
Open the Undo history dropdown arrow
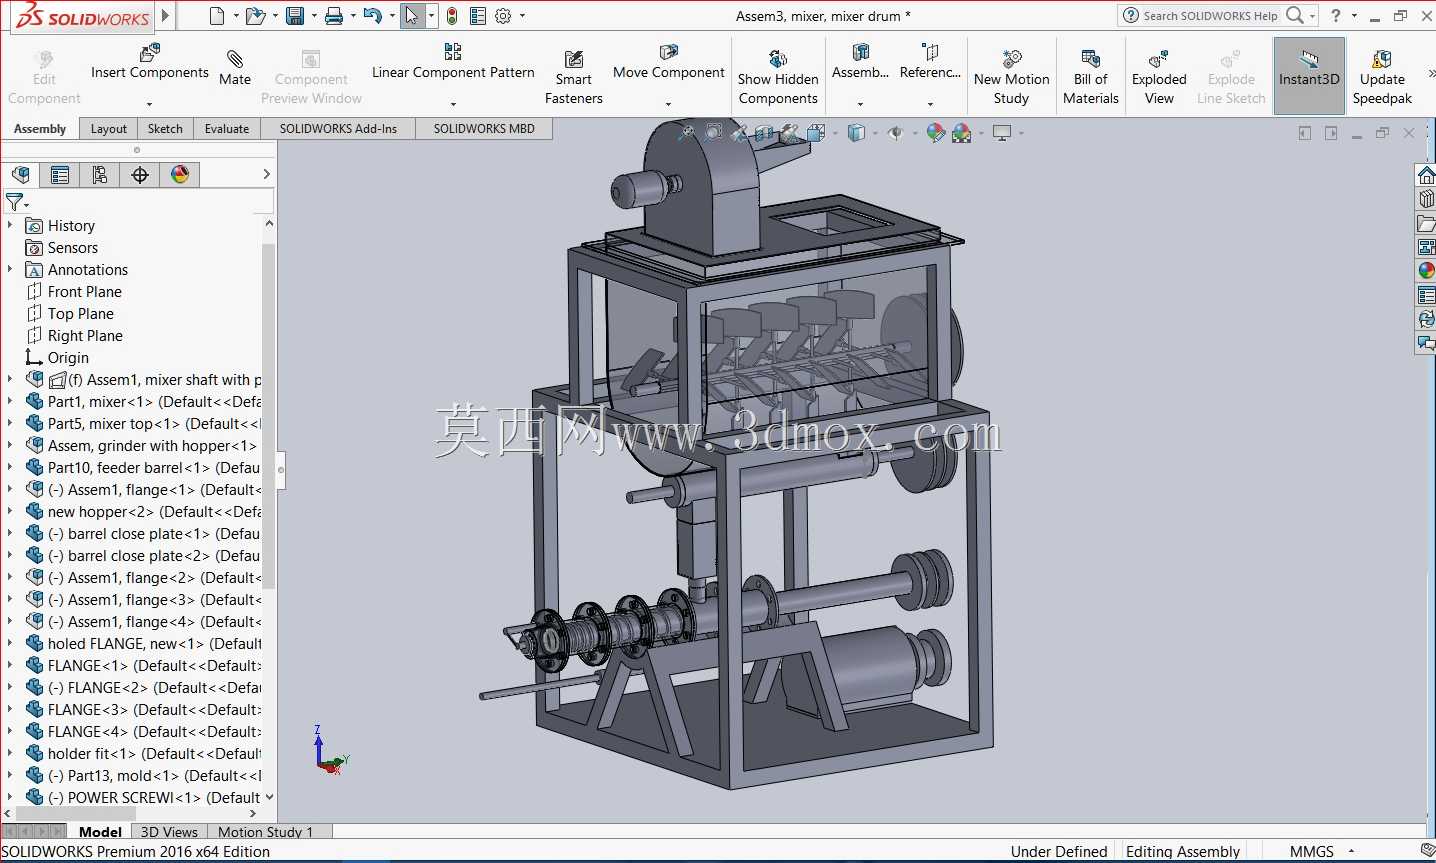(391, 16)
